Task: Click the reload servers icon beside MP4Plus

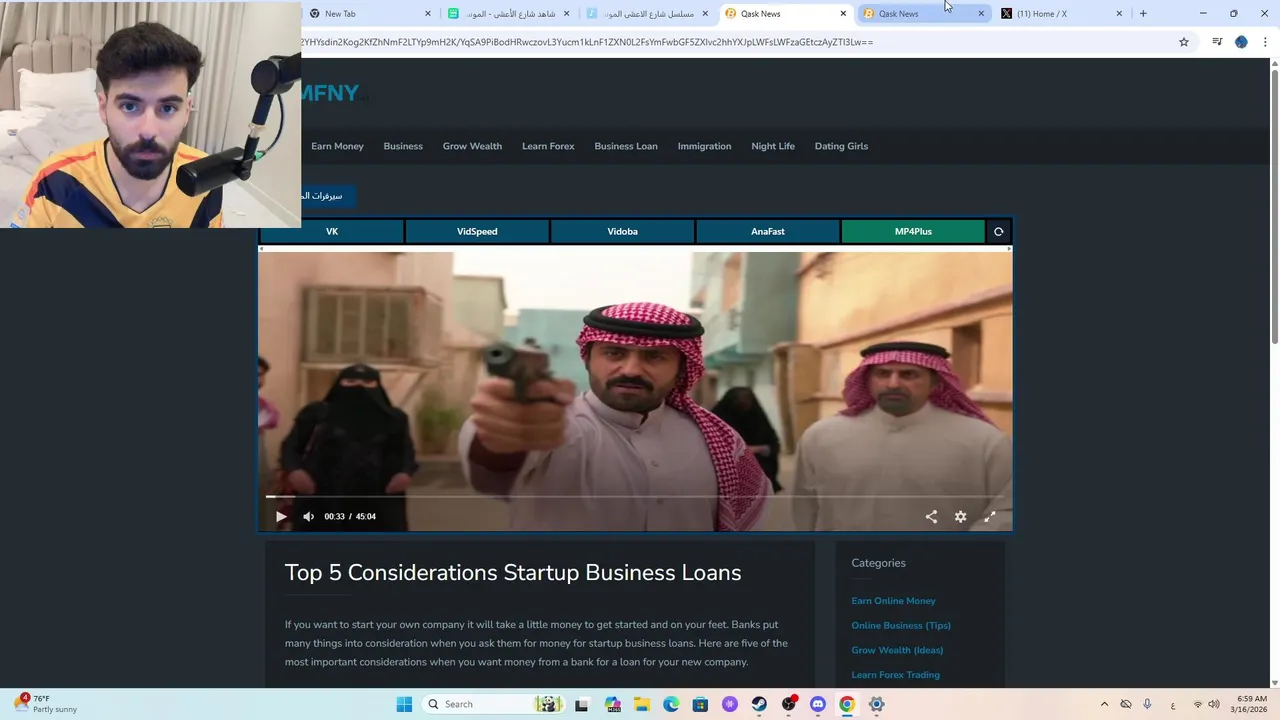Action: pyautogui.click(x=998, y=232)
